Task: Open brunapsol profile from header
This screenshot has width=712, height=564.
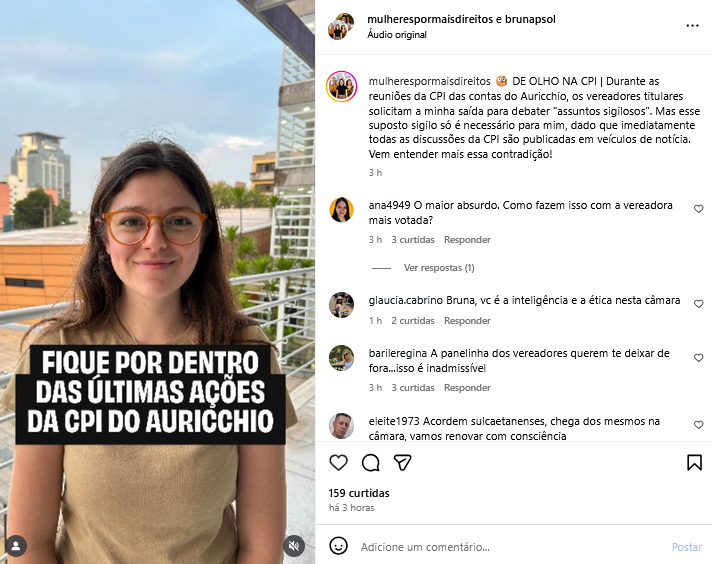Action: click(x=530, y=19)
